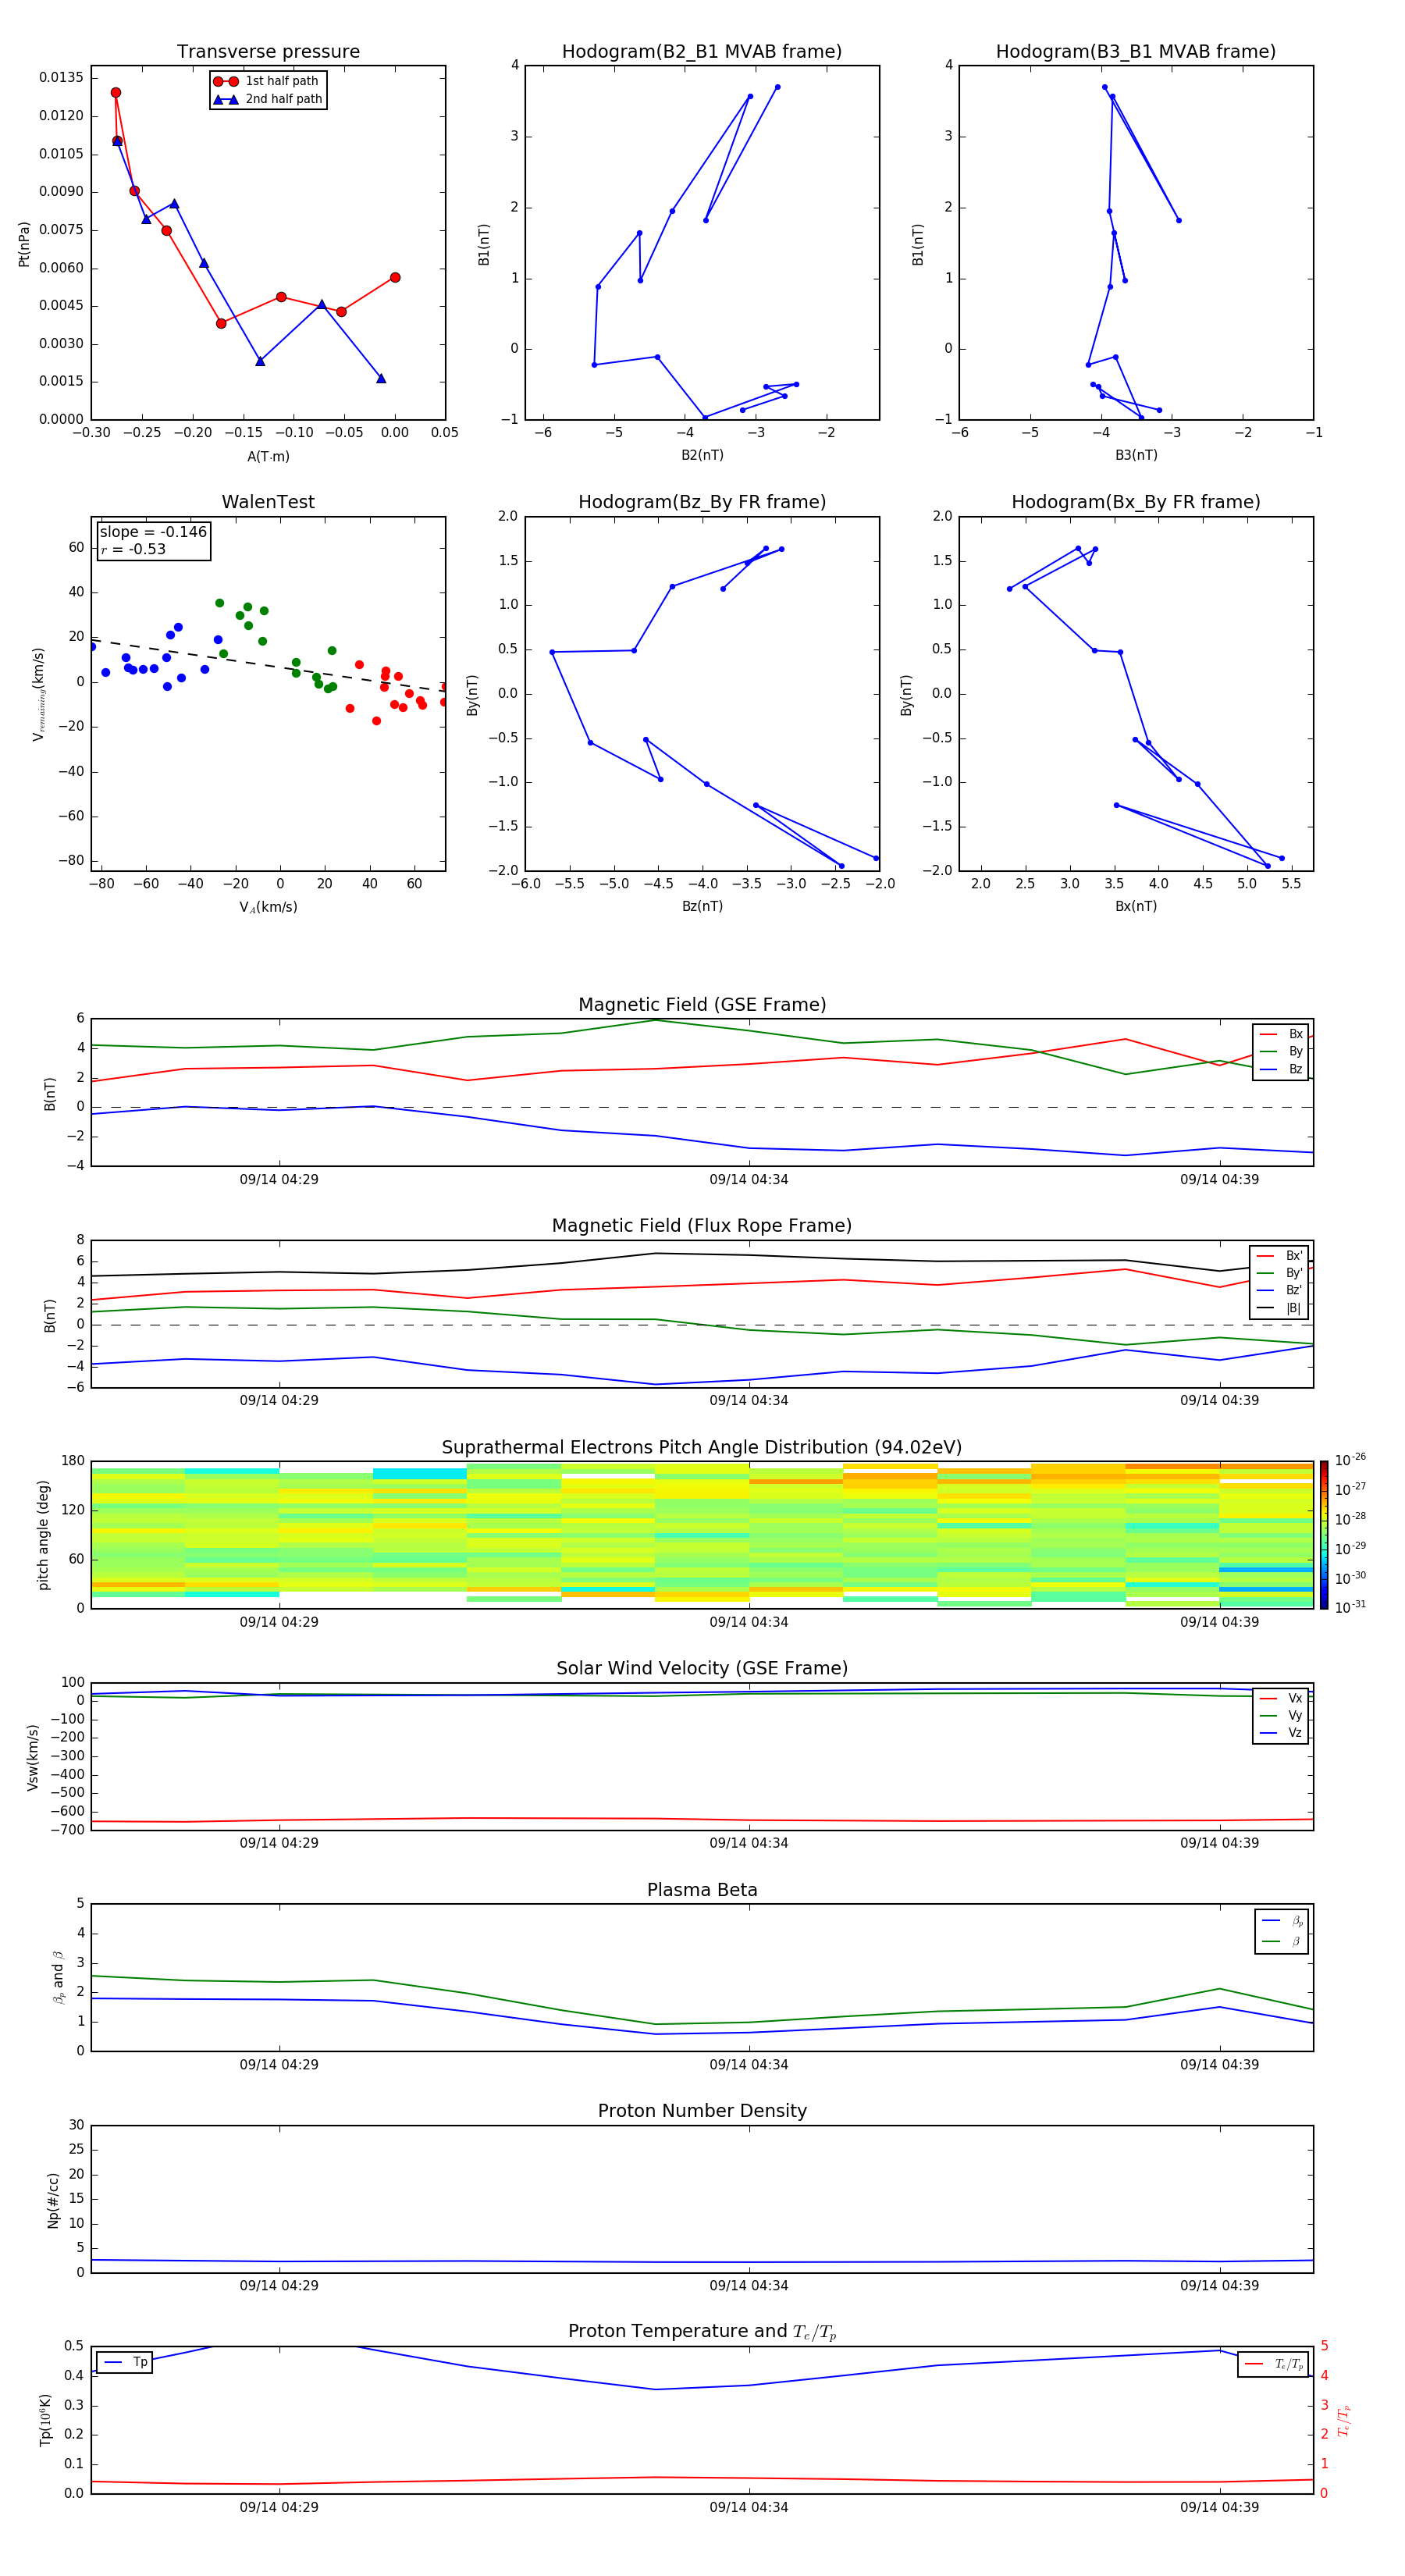This screenshot has width=1405, height=2576.
Task: Click the "B3(nT)" x-axis label
Action: point(1136,455)
